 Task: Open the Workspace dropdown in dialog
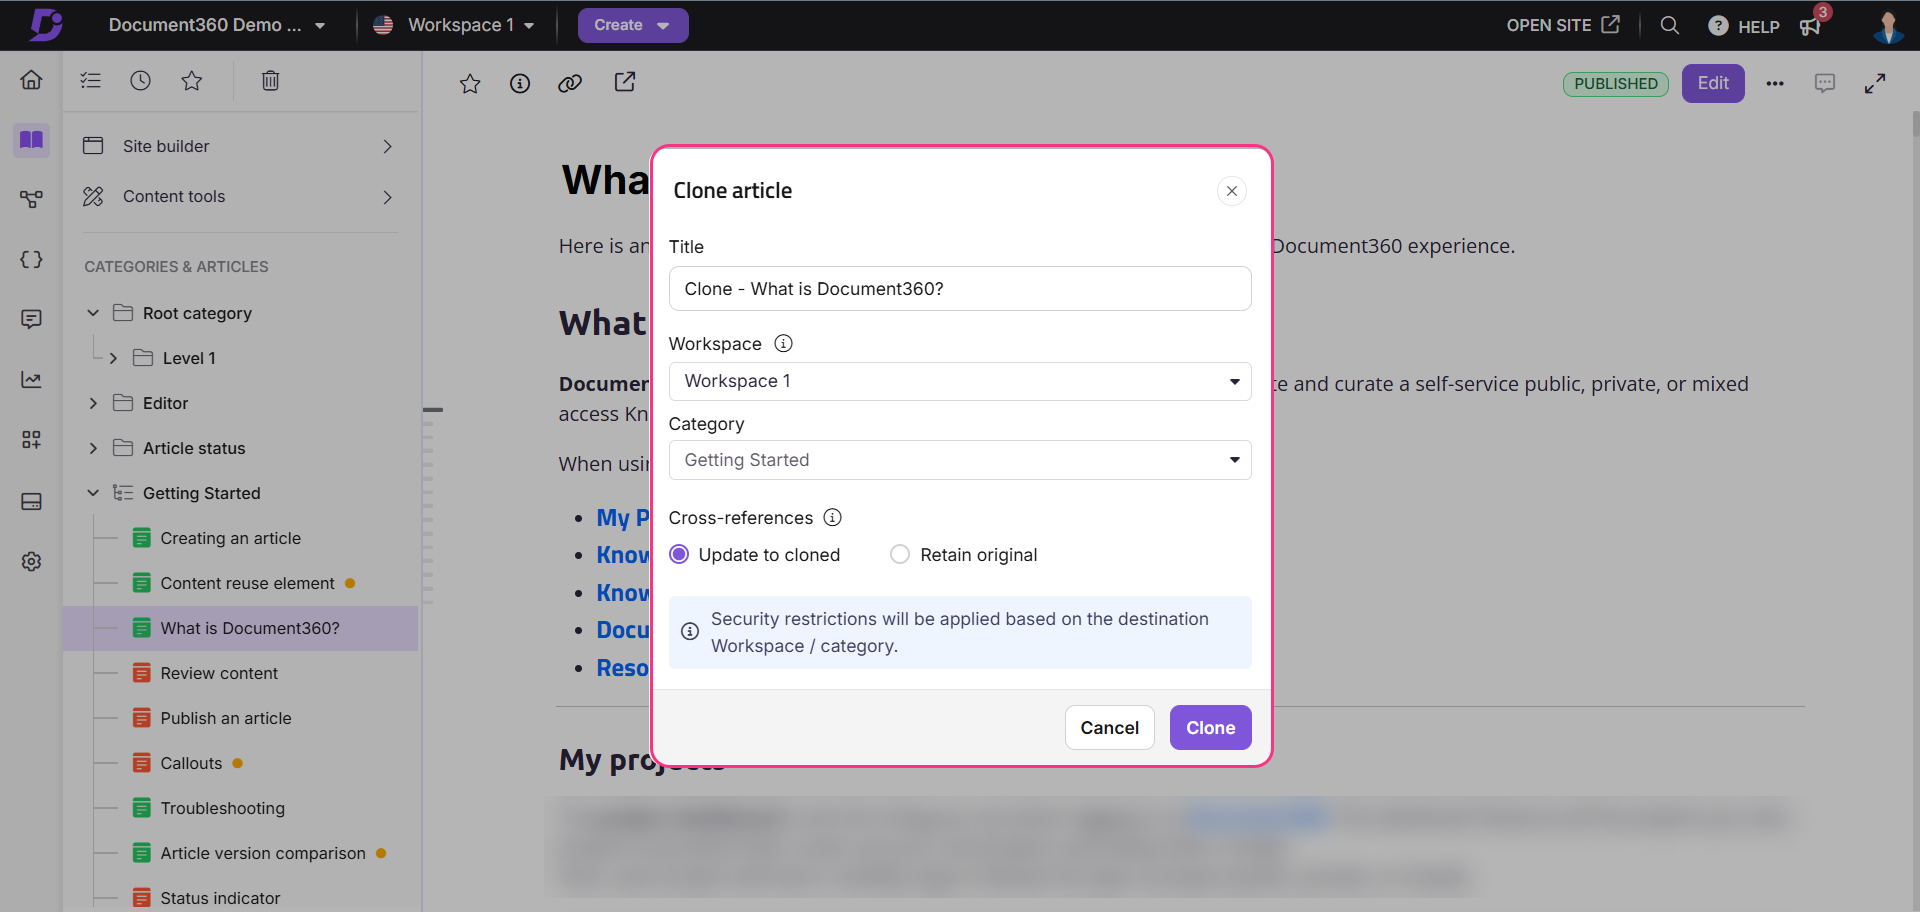pos(960,381)
